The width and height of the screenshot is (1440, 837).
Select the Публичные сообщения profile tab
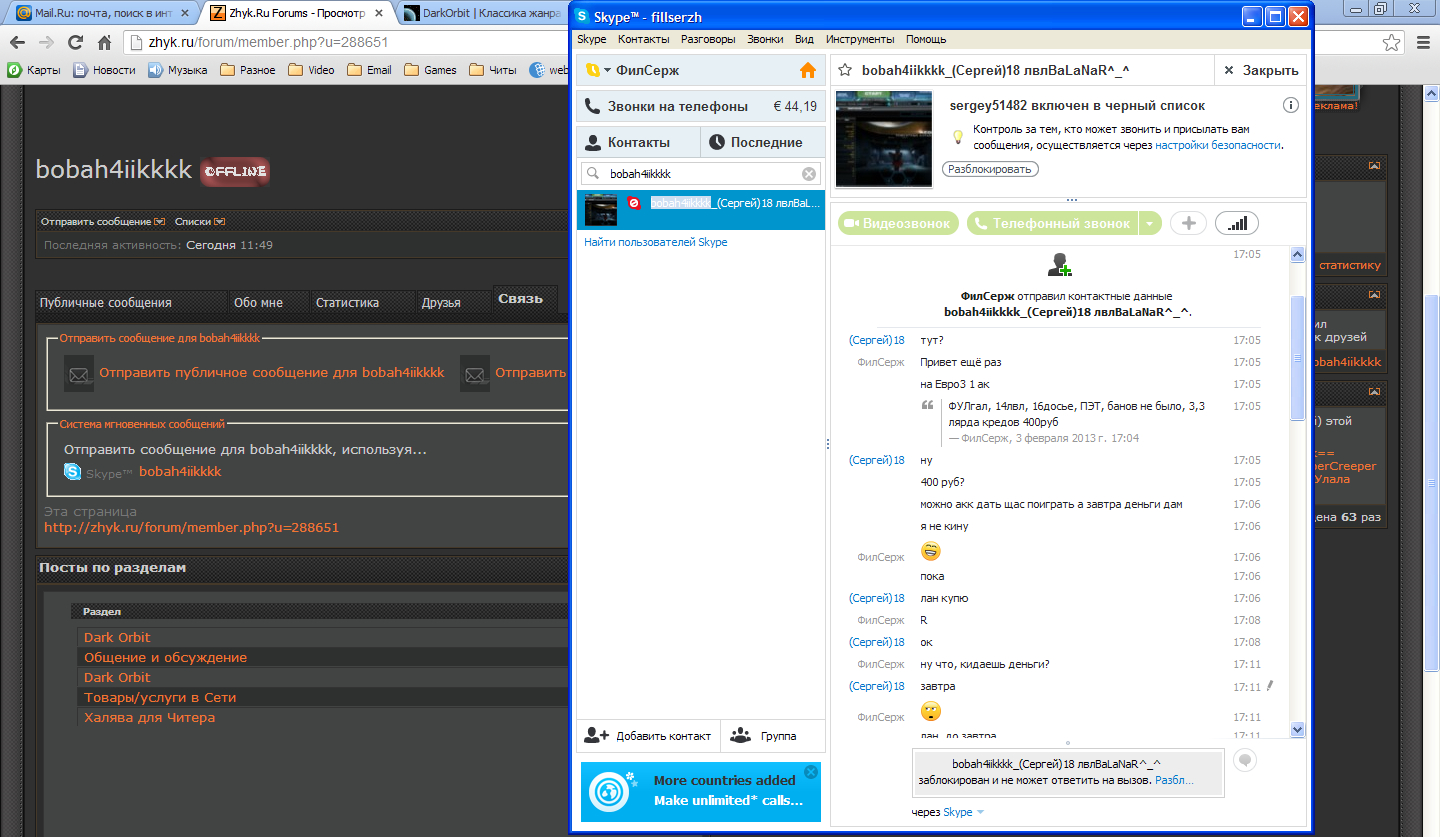[105, 302]
